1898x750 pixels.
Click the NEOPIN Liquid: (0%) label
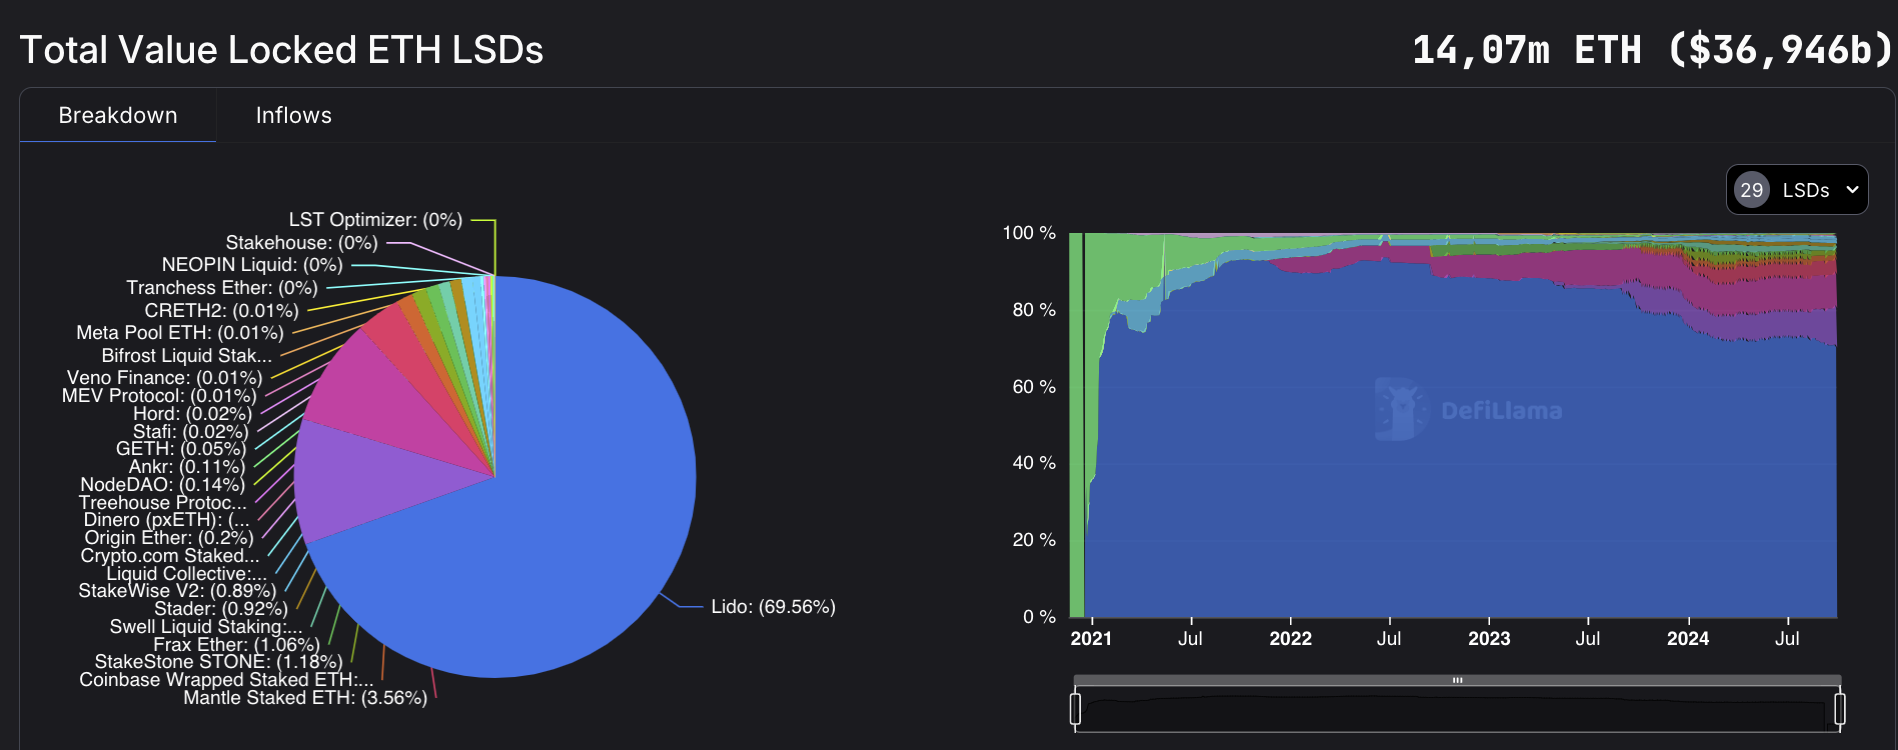(252, 265)
